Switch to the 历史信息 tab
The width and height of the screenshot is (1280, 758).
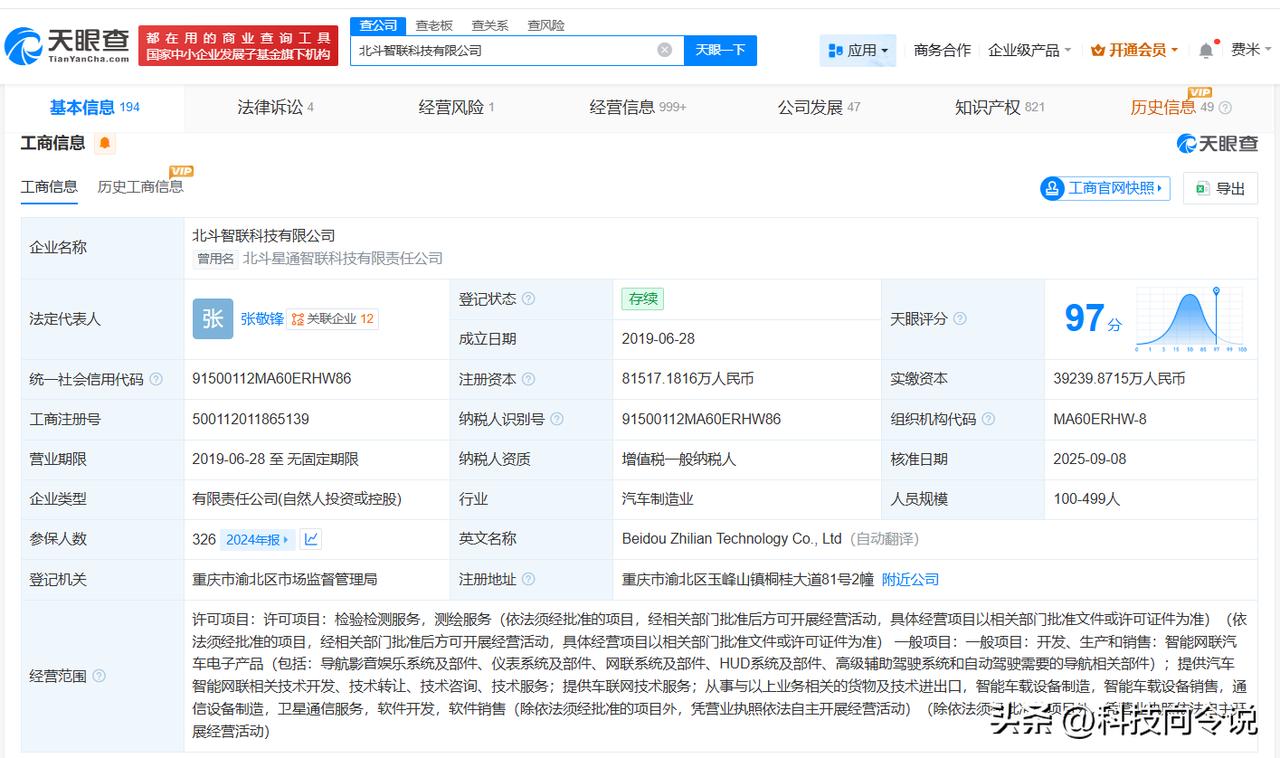click(1172, 107)
